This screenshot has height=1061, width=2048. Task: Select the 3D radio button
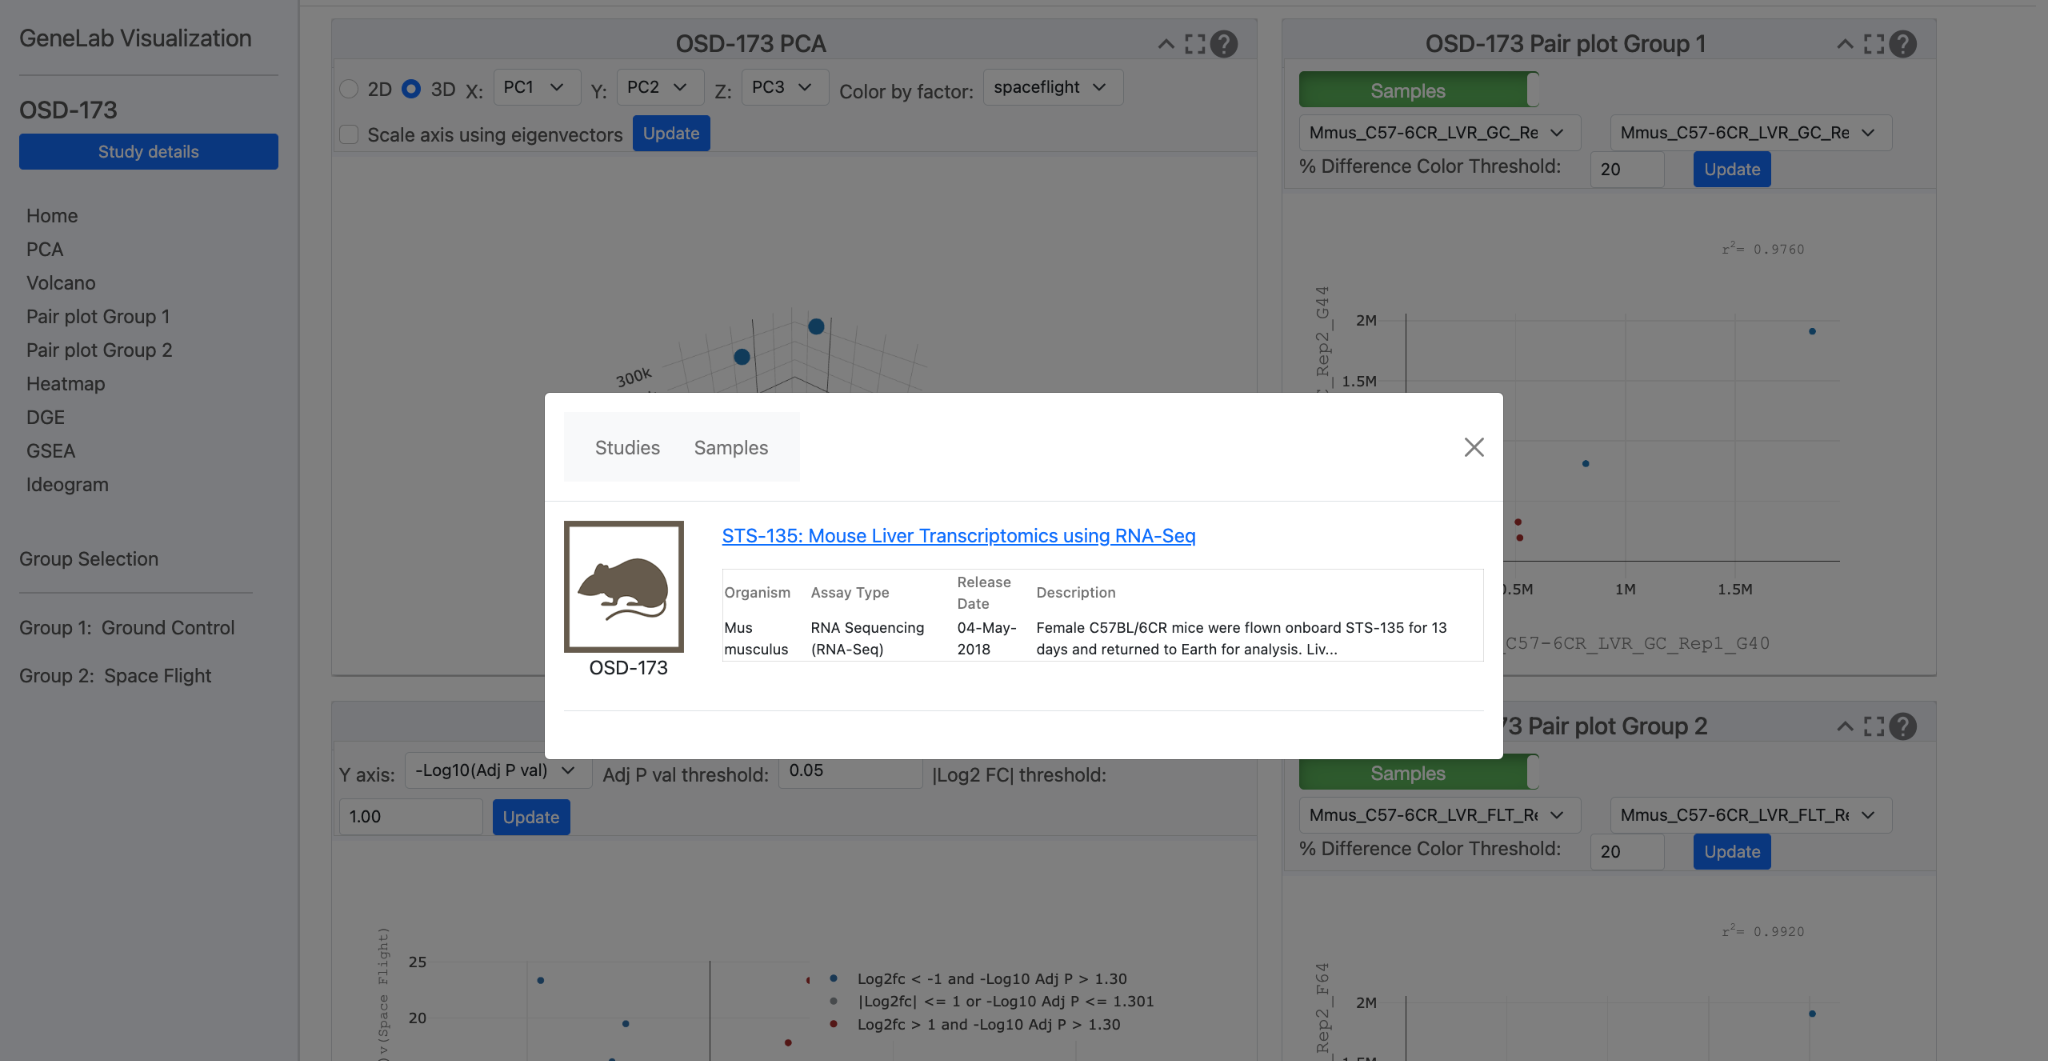tap(411, 89)
